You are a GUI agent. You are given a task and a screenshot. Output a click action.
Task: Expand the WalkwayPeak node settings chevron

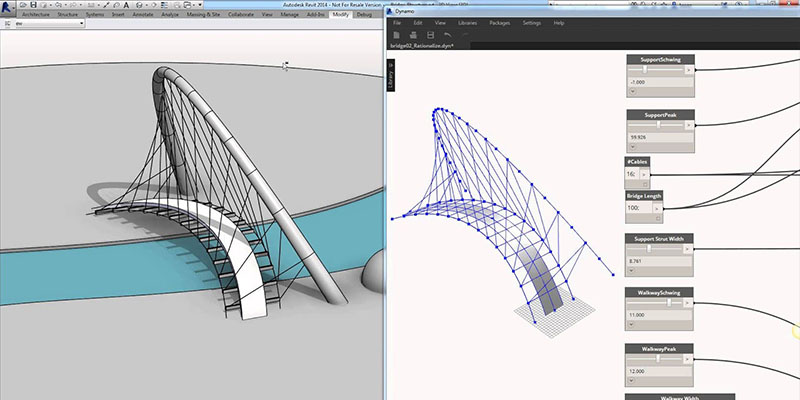tap(632, 380)
